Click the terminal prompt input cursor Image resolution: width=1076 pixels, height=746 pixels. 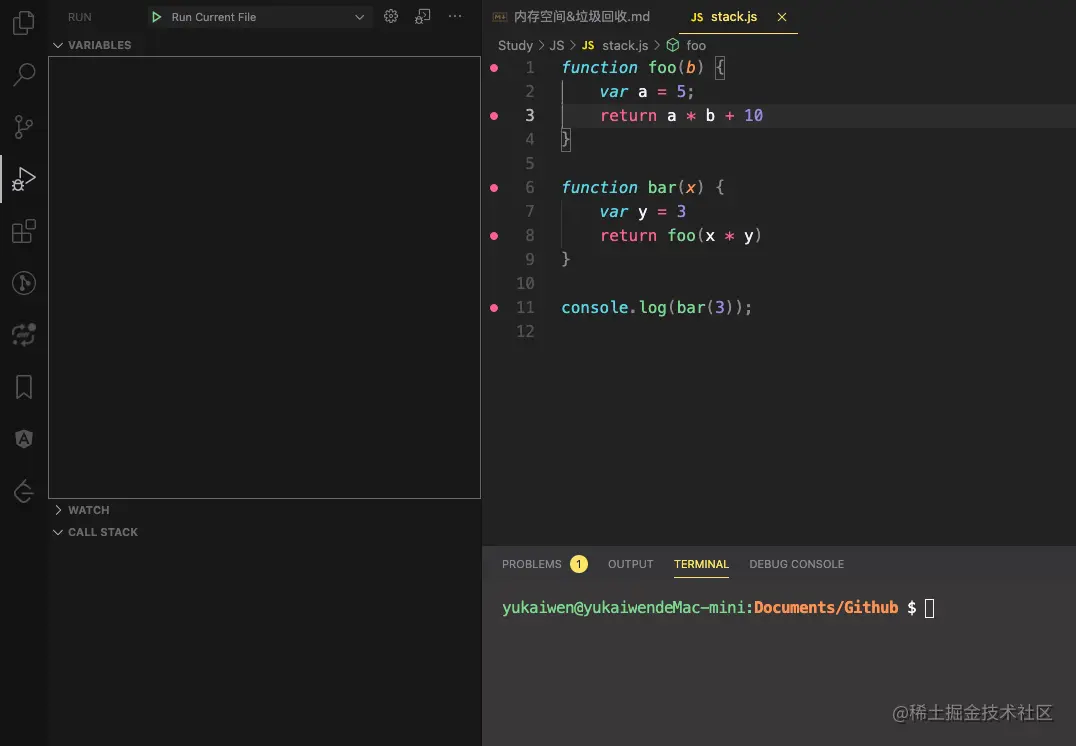[x=929, y=608]
